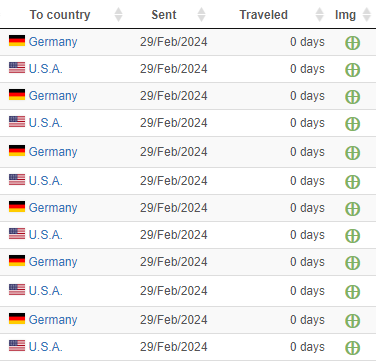Open image icon in fourth row
The width and height of the screenshot is (387, 361).
click(352, 124)
